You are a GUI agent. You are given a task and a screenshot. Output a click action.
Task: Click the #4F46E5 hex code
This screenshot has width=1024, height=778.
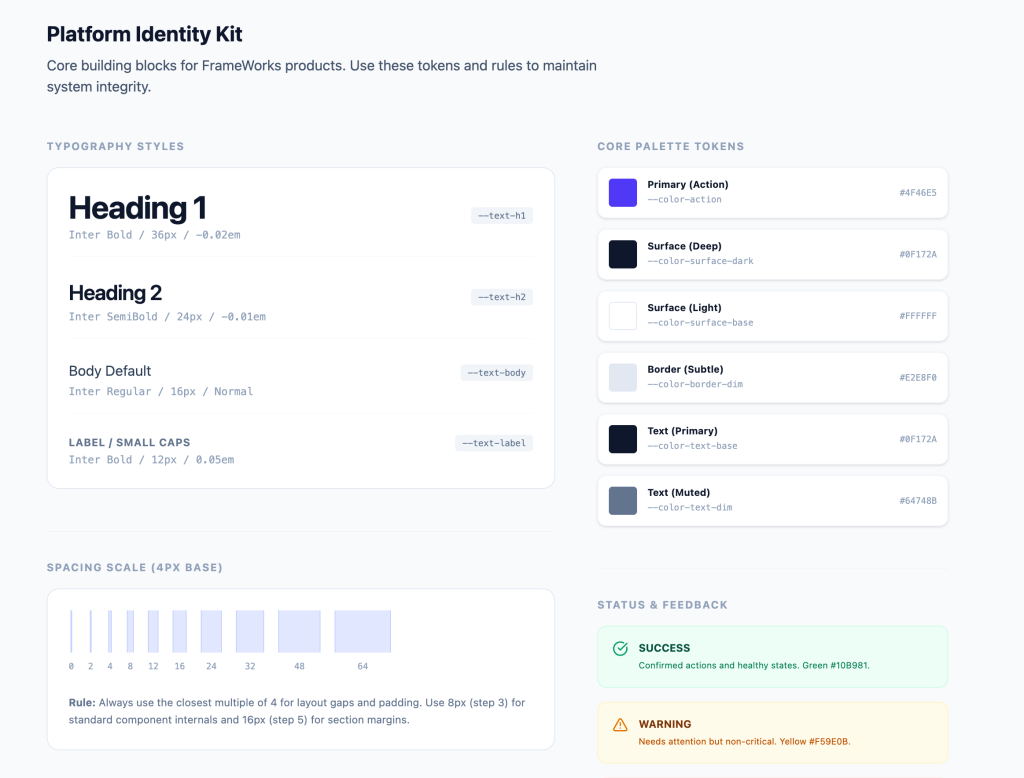[917, 192]
